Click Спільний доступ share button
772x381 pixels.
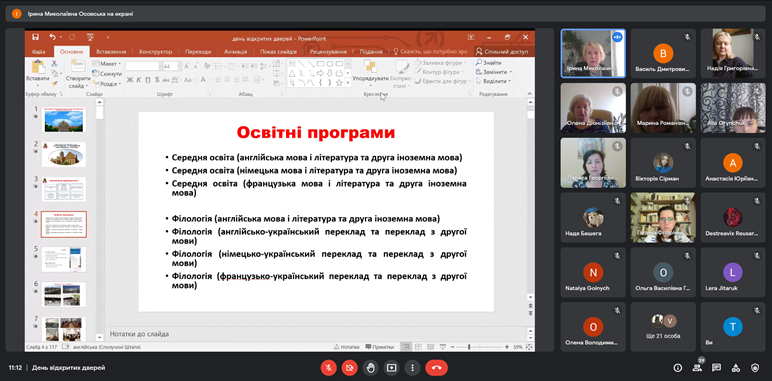tap(502, 51)
